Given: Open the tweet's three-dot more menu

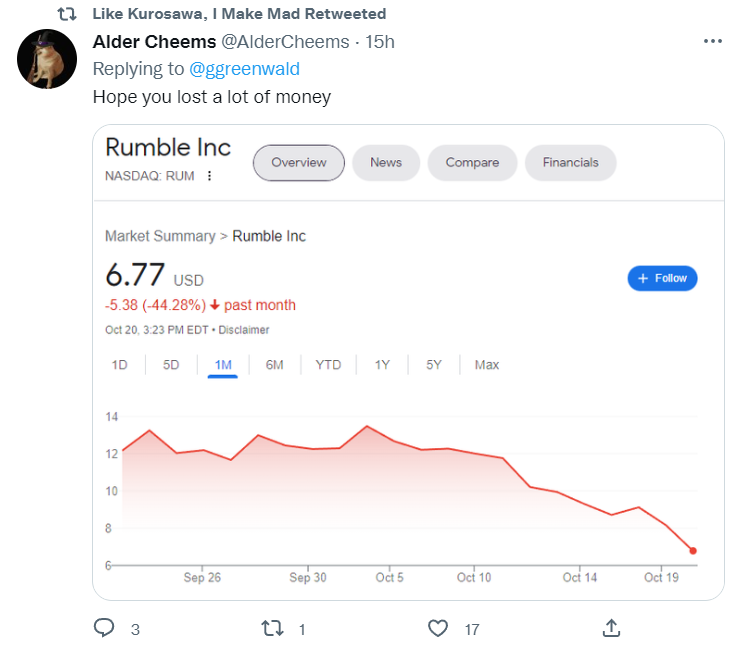Looking at the screenshot, I should pos(712,42).
